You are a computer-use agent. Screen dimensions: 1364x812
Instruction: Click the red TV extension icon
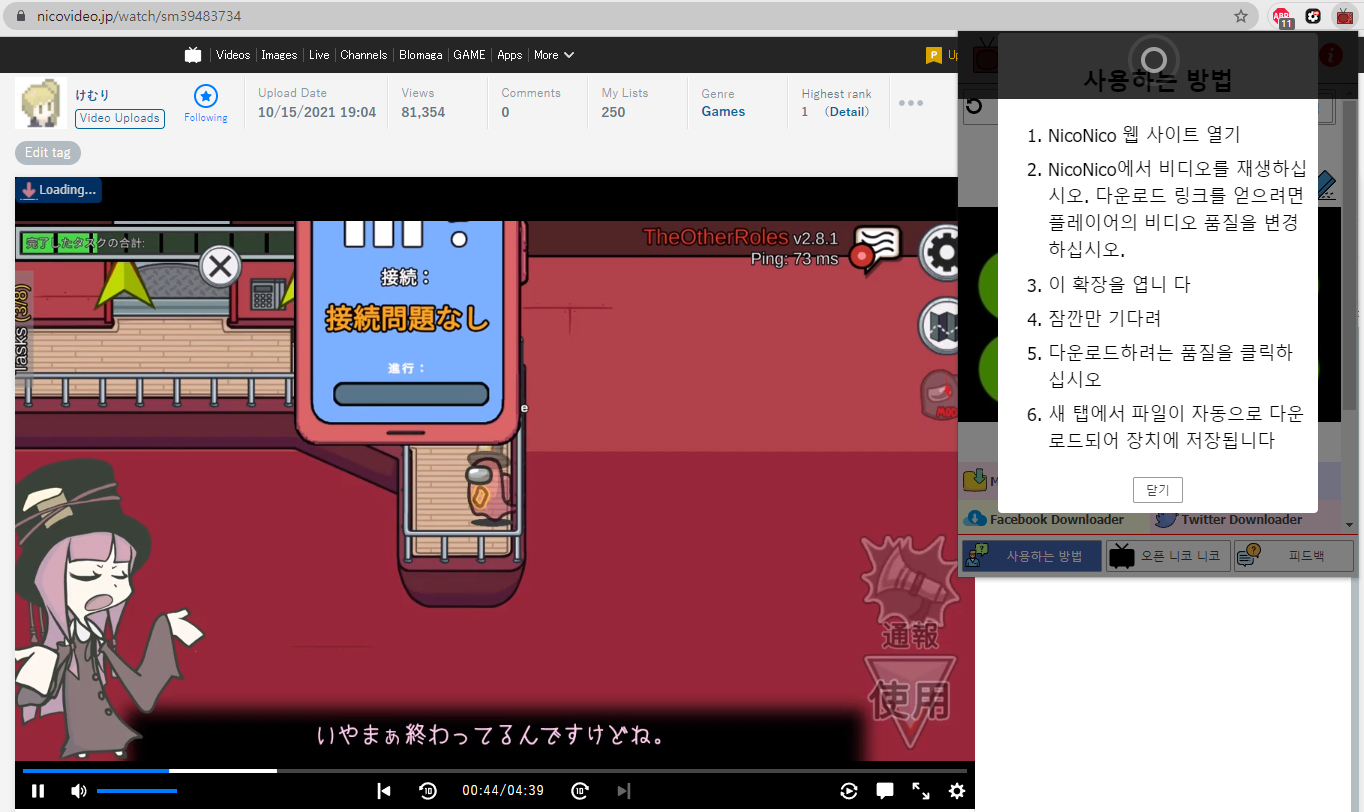(1344, 17)
